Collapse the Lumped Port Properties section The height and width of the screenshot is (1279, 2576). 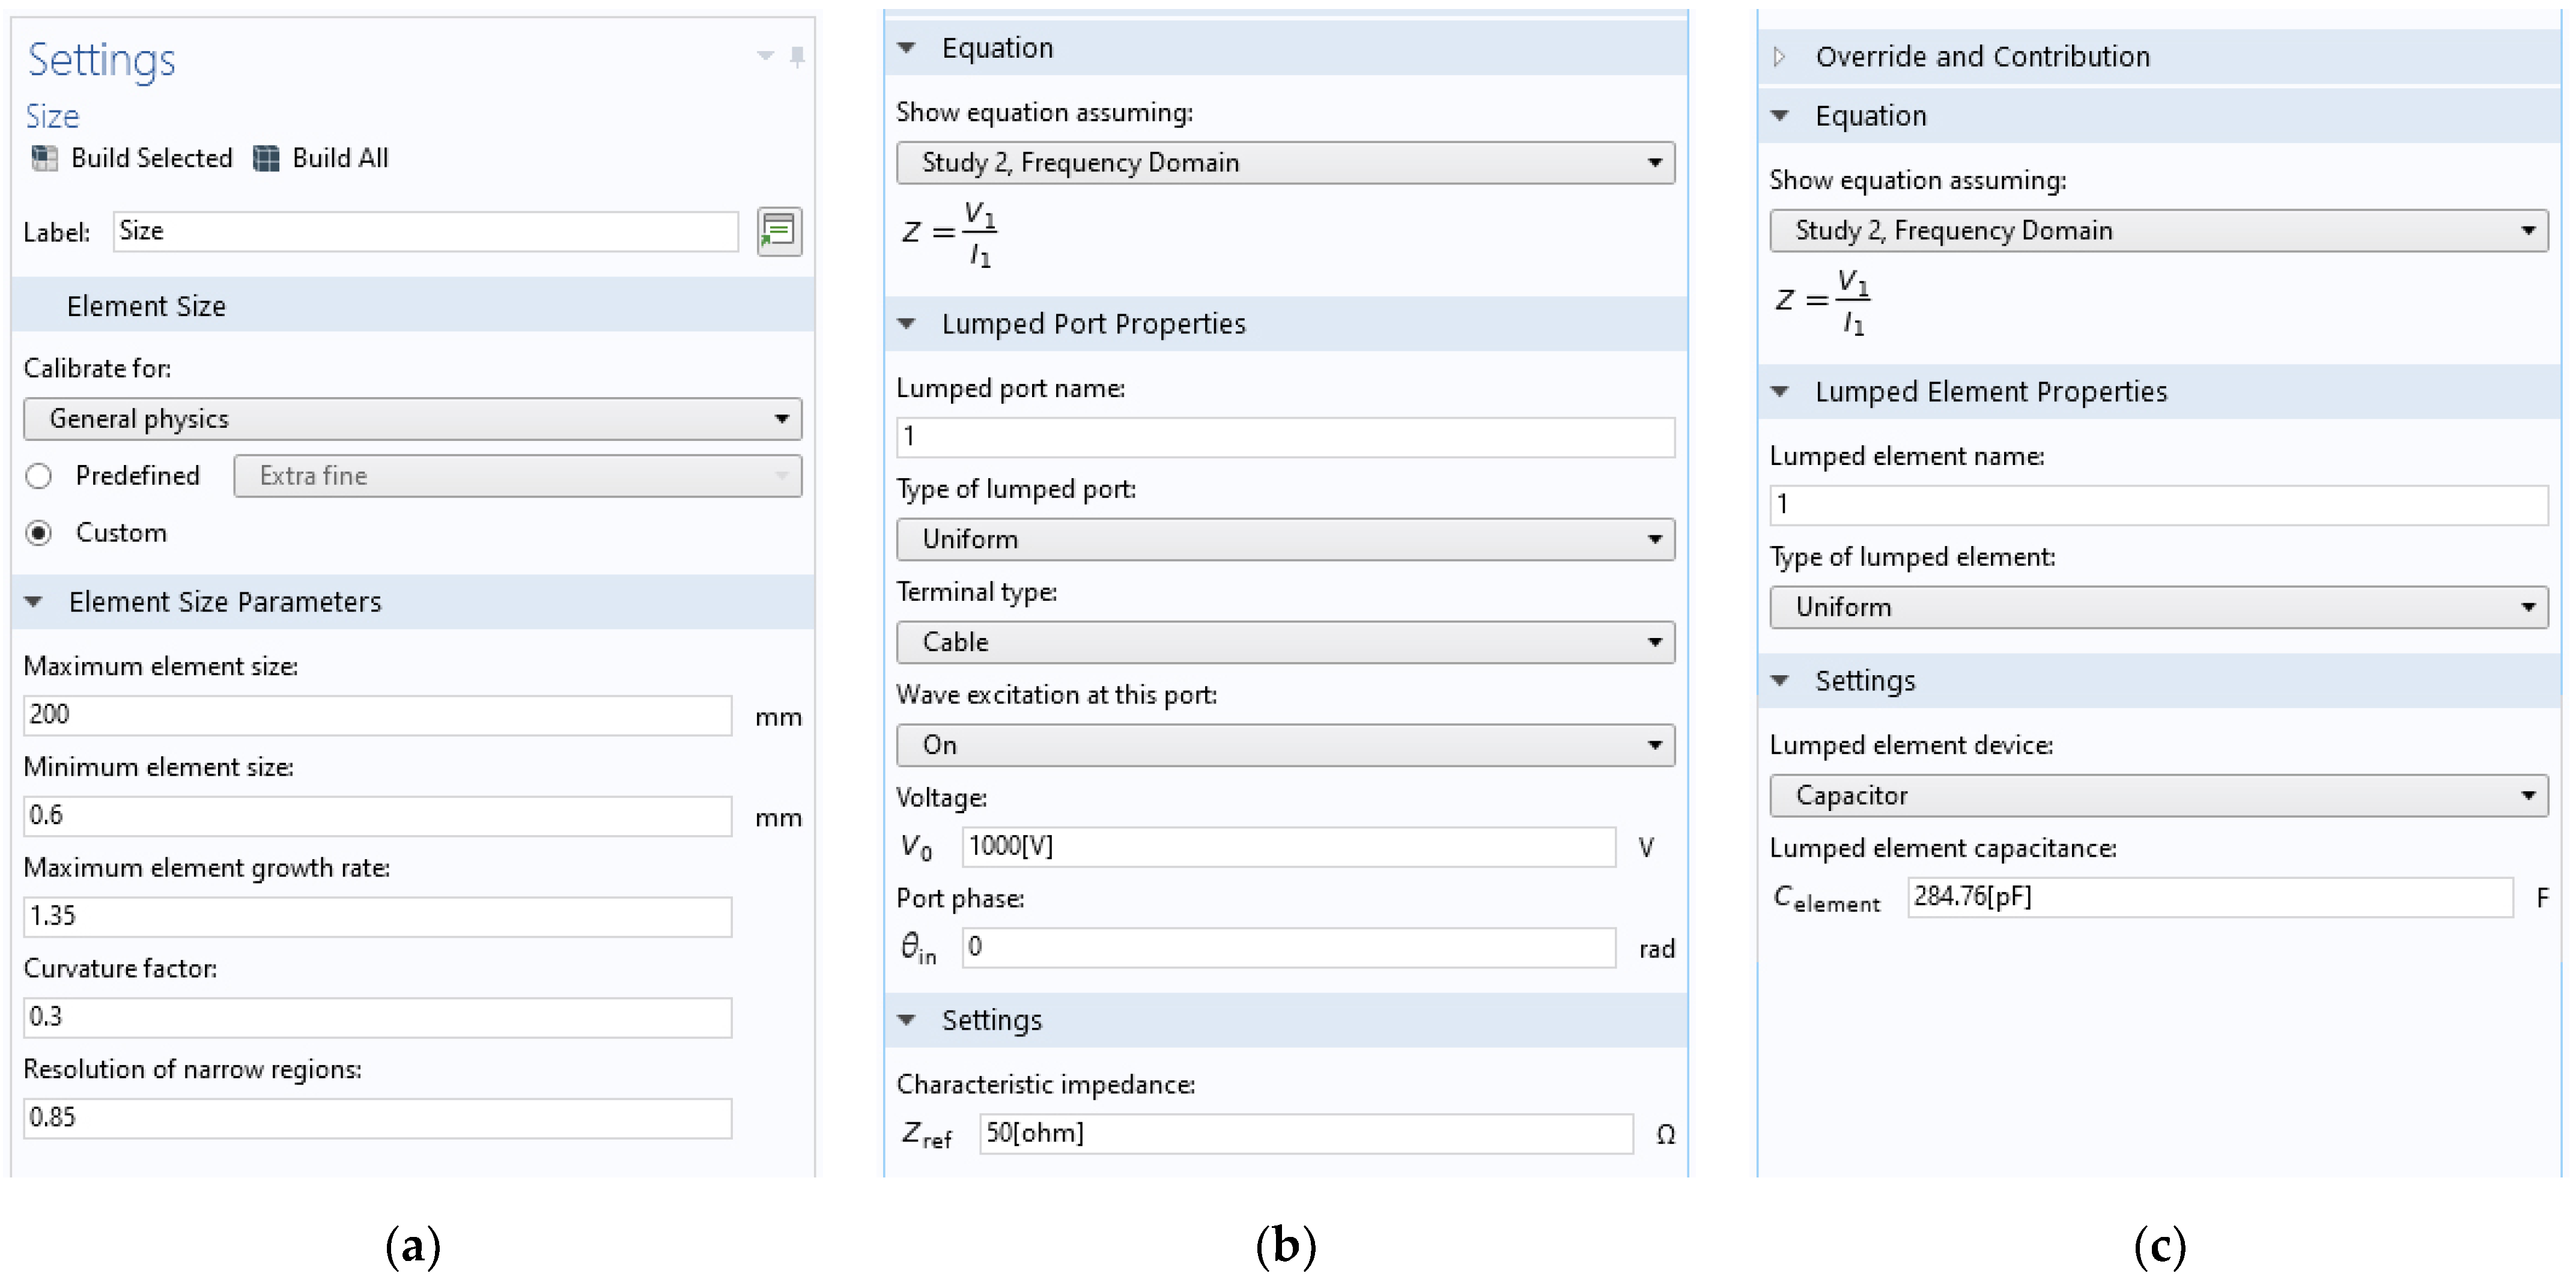tap(907, 324)
